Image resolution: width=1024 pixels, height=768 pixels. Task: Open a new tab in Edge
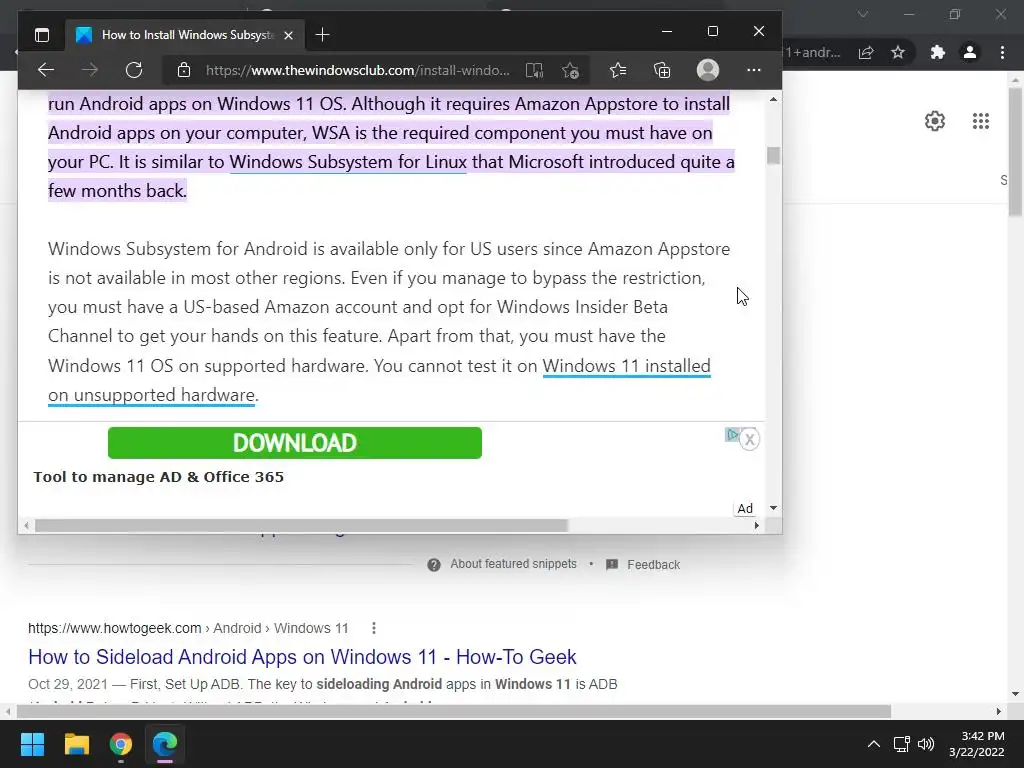point(322,35)
